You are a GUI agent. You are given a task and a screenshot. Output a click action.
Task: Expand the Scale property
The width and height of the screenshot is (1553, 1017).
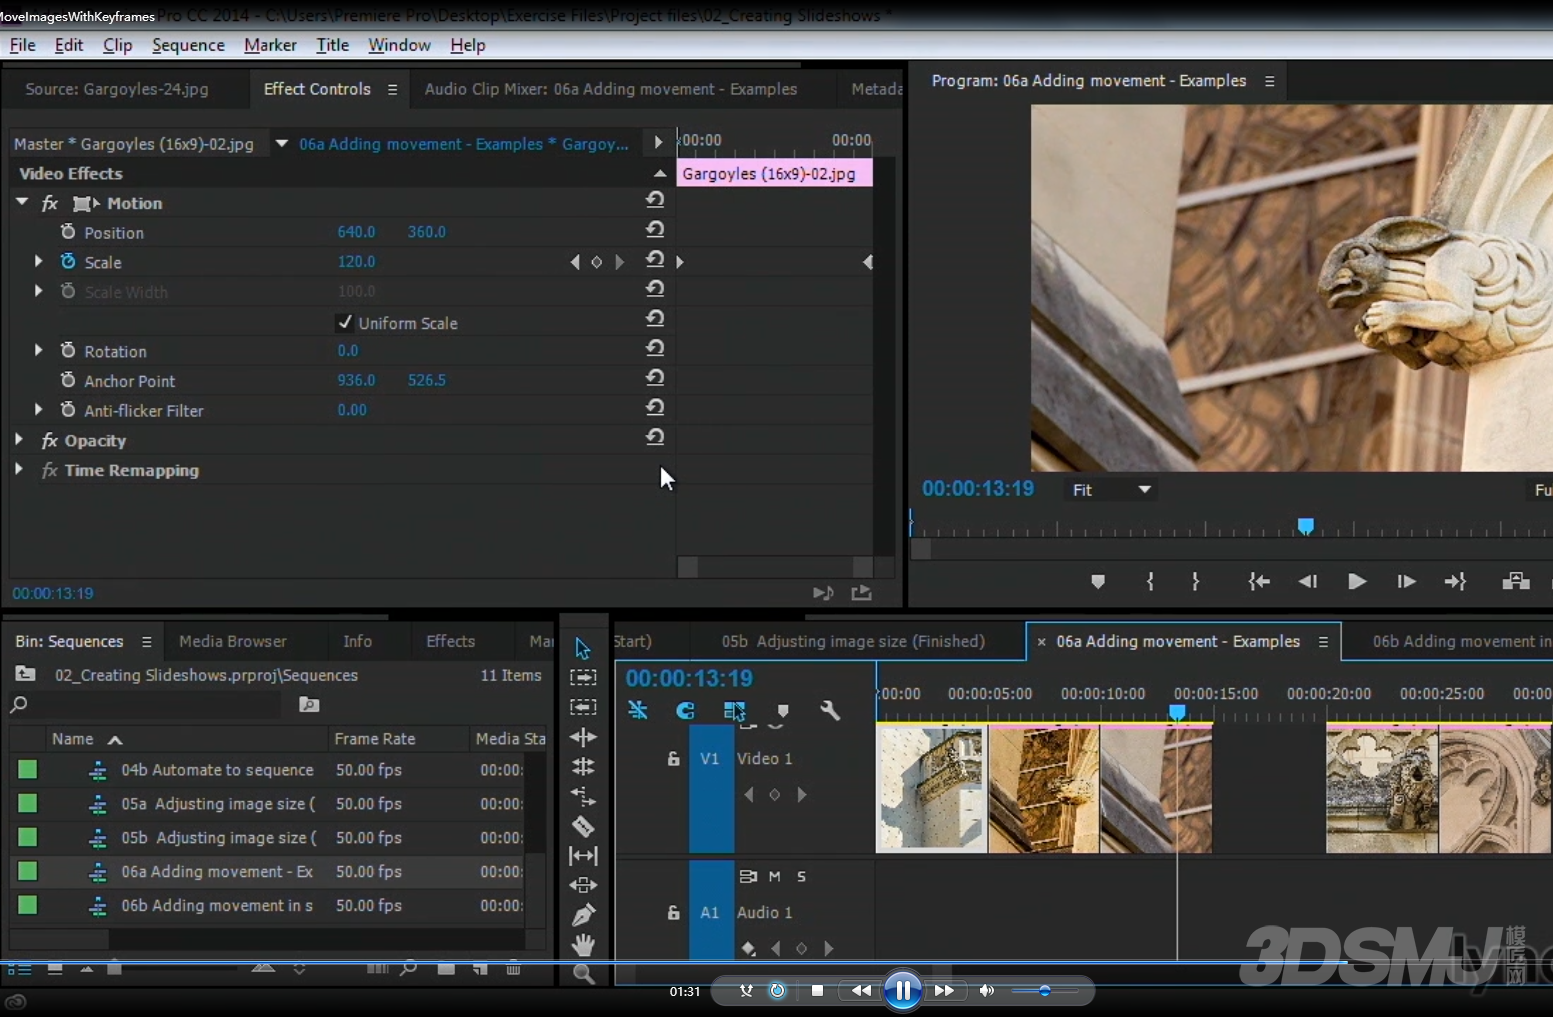click(x=38, y=261)
